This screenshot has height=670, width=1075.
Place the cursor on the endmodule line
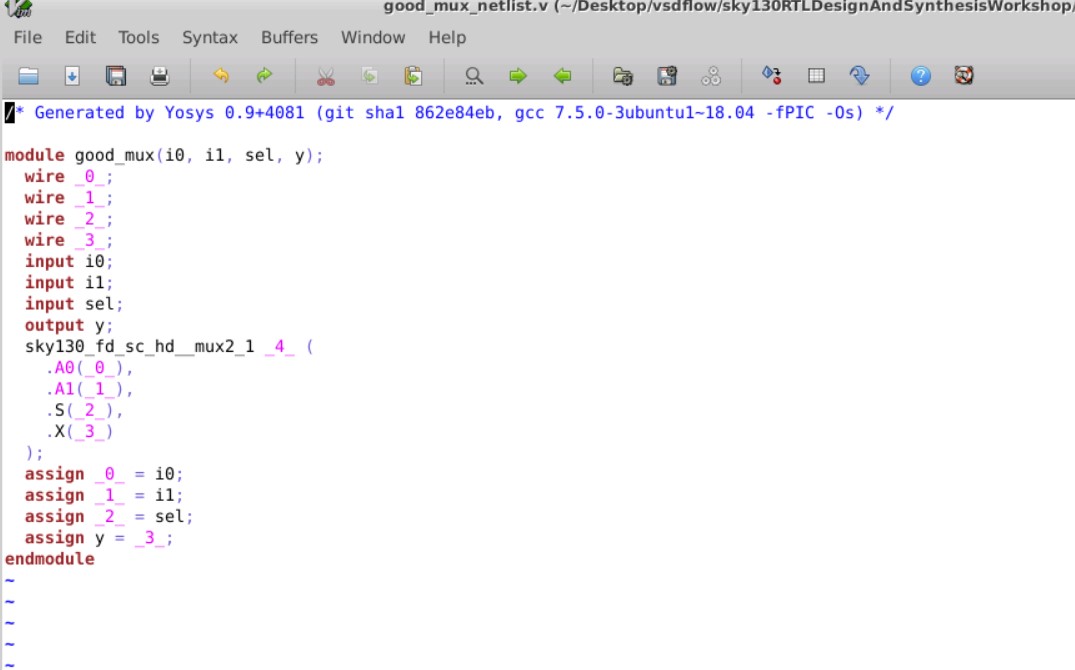(x=47, y=558)
